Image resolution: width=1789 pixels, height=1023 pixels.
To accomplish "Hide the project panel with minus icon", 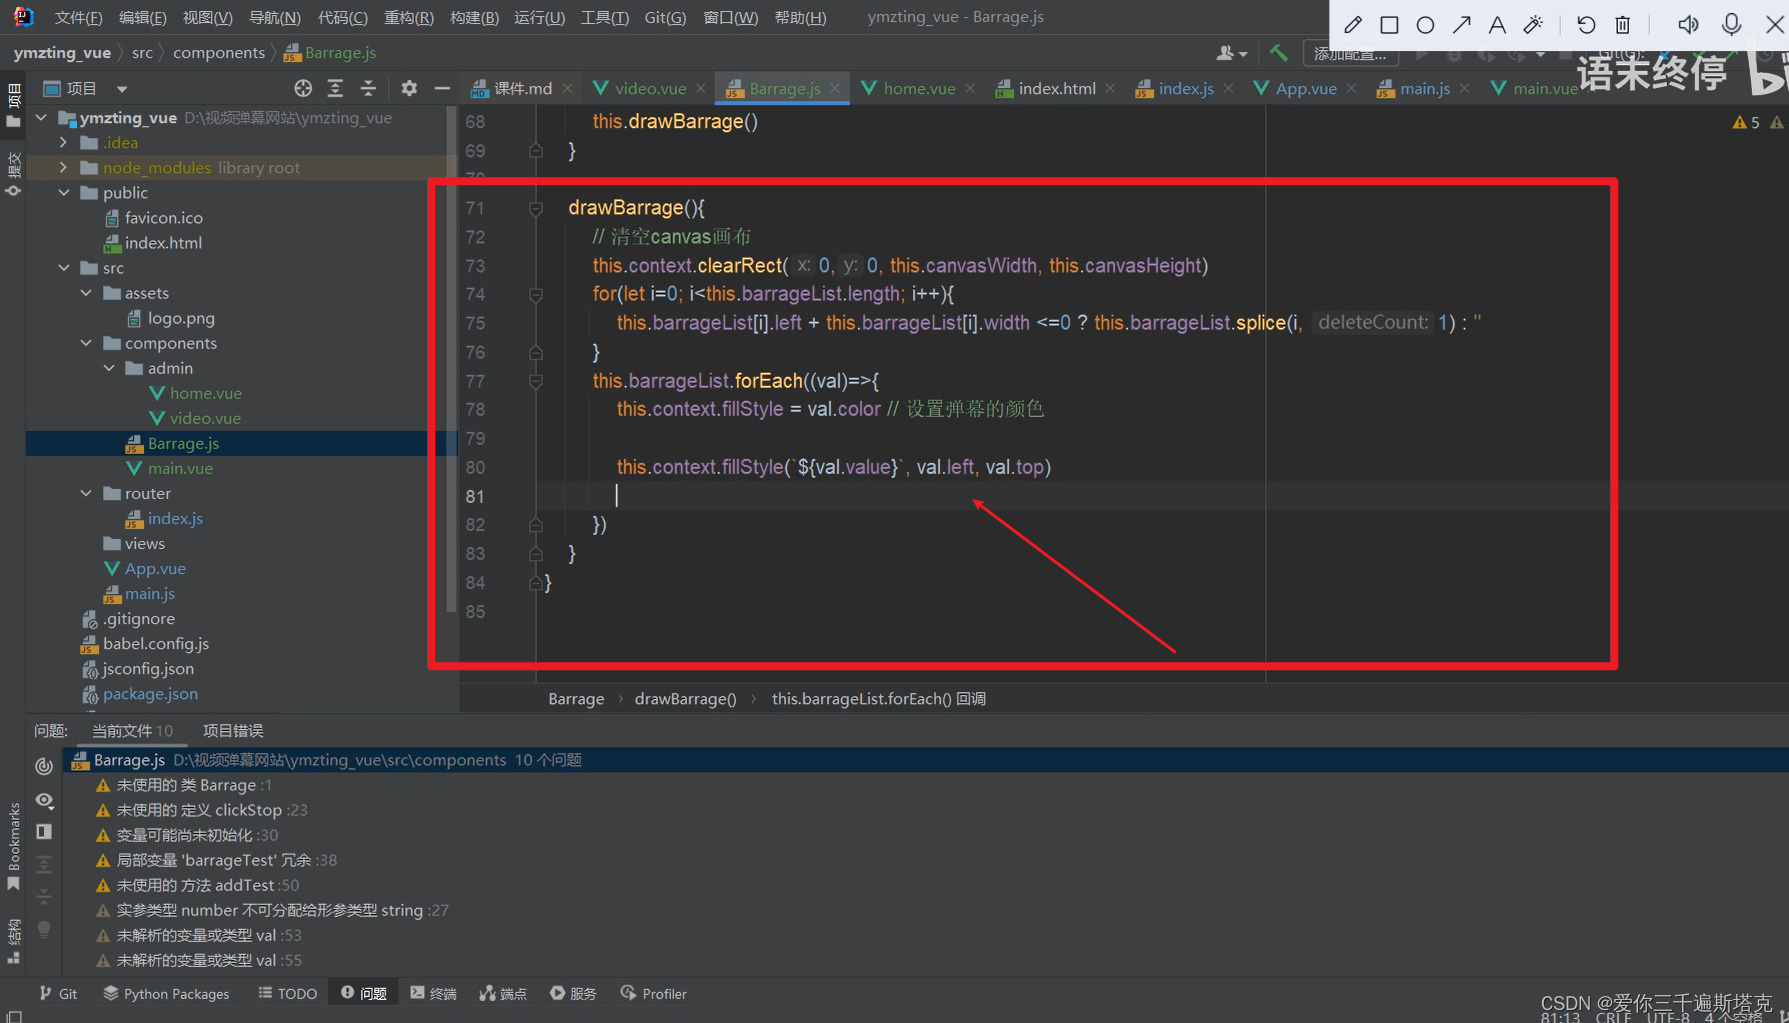I will [x=442, y=89].
